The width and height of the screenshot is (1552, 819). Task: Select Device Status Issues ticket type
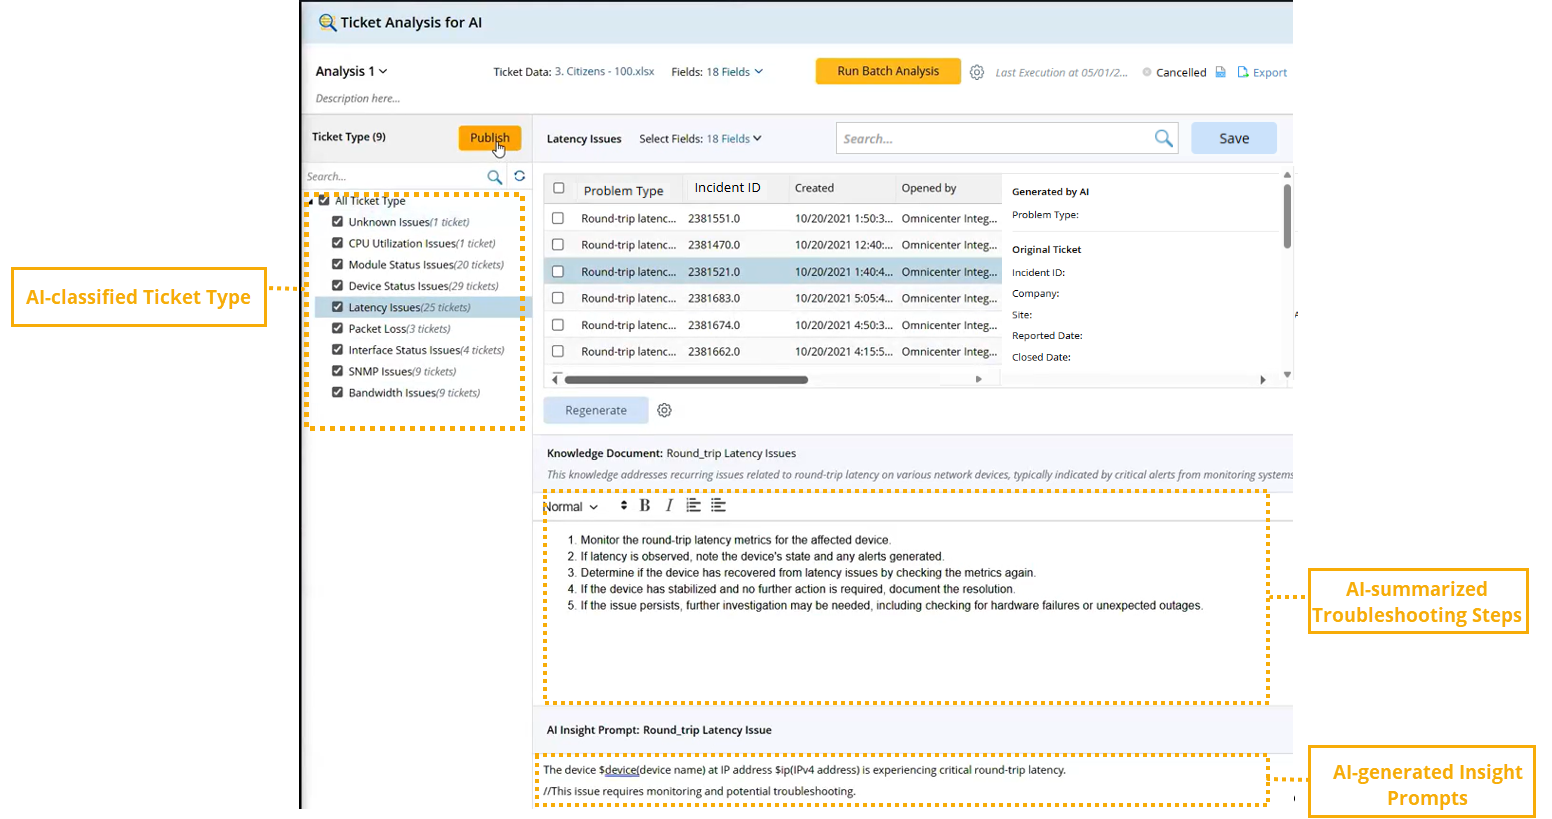pyautogui.click(x=398, y=286)
